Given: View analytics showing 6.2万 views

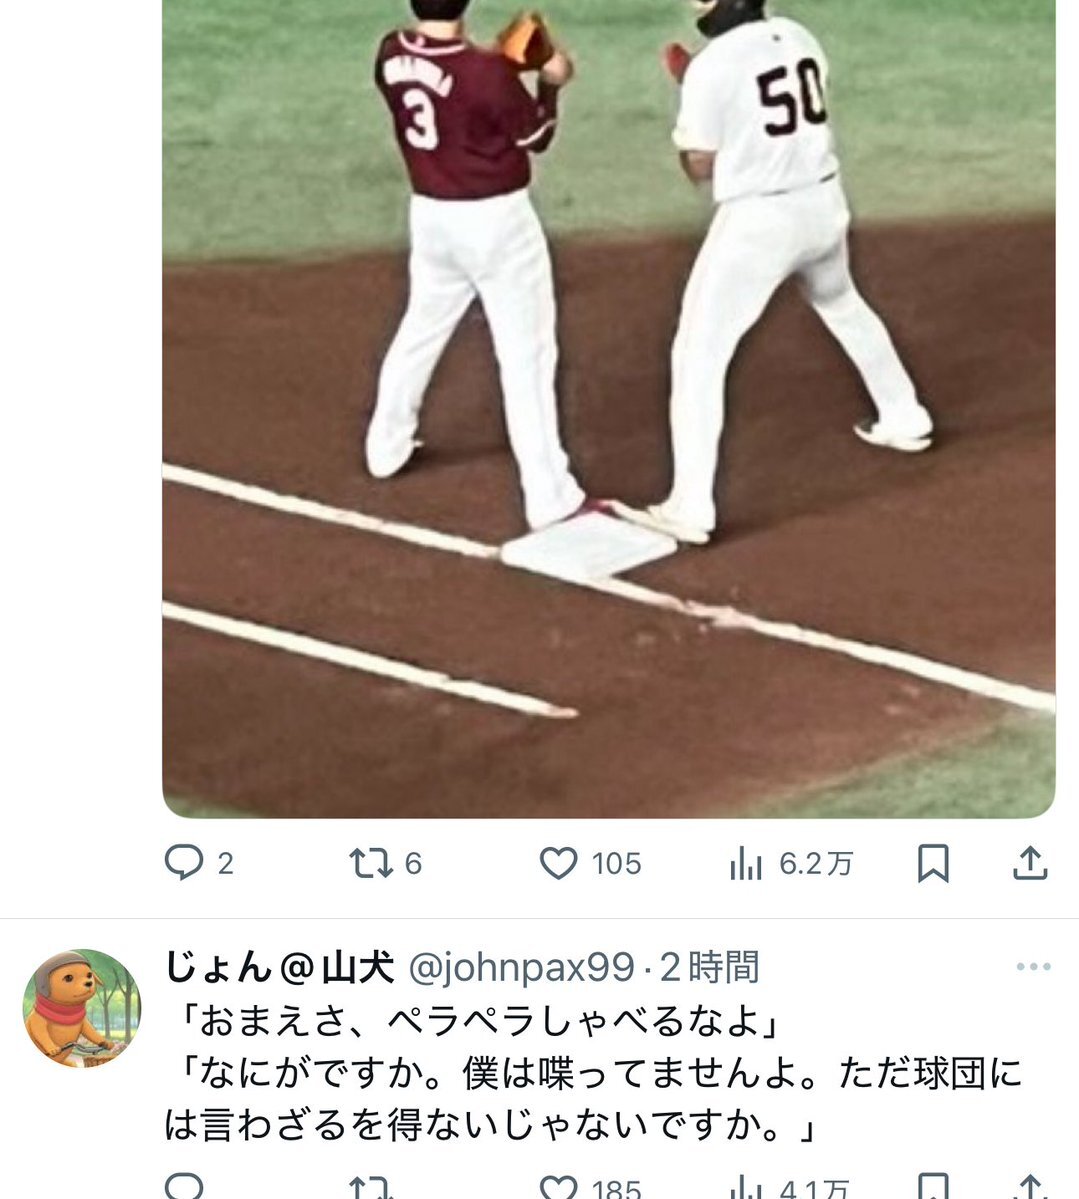Looking at the screenshot, I should tap(791, 863).
